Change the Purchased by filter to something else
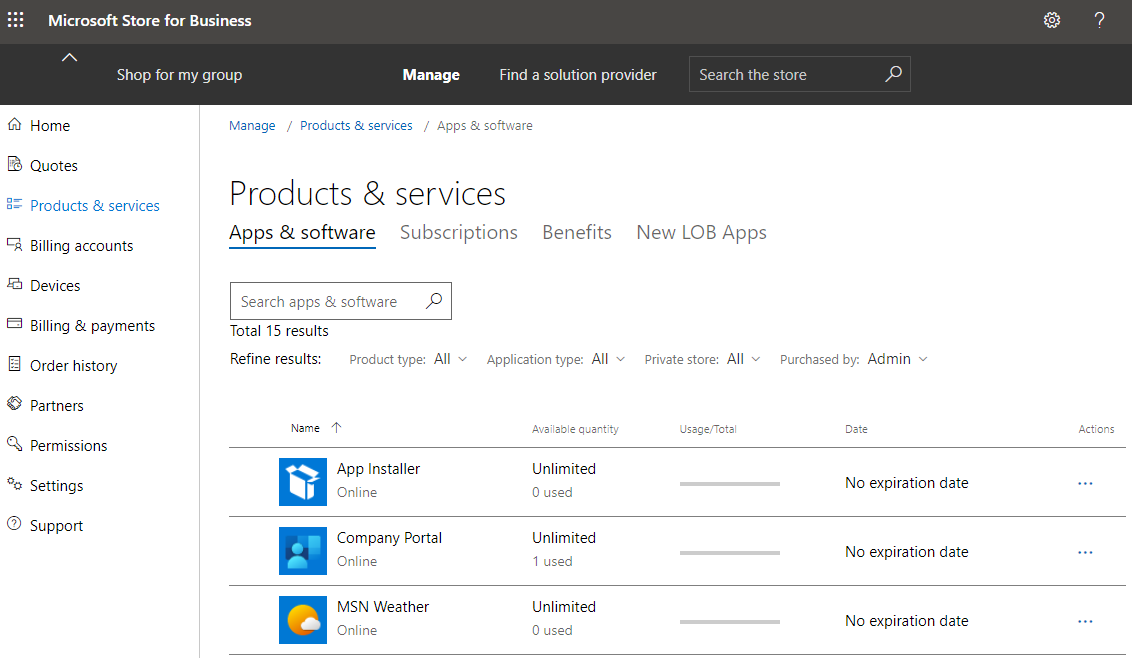This screenshot has height=658, width=1132. coord(897,358)
